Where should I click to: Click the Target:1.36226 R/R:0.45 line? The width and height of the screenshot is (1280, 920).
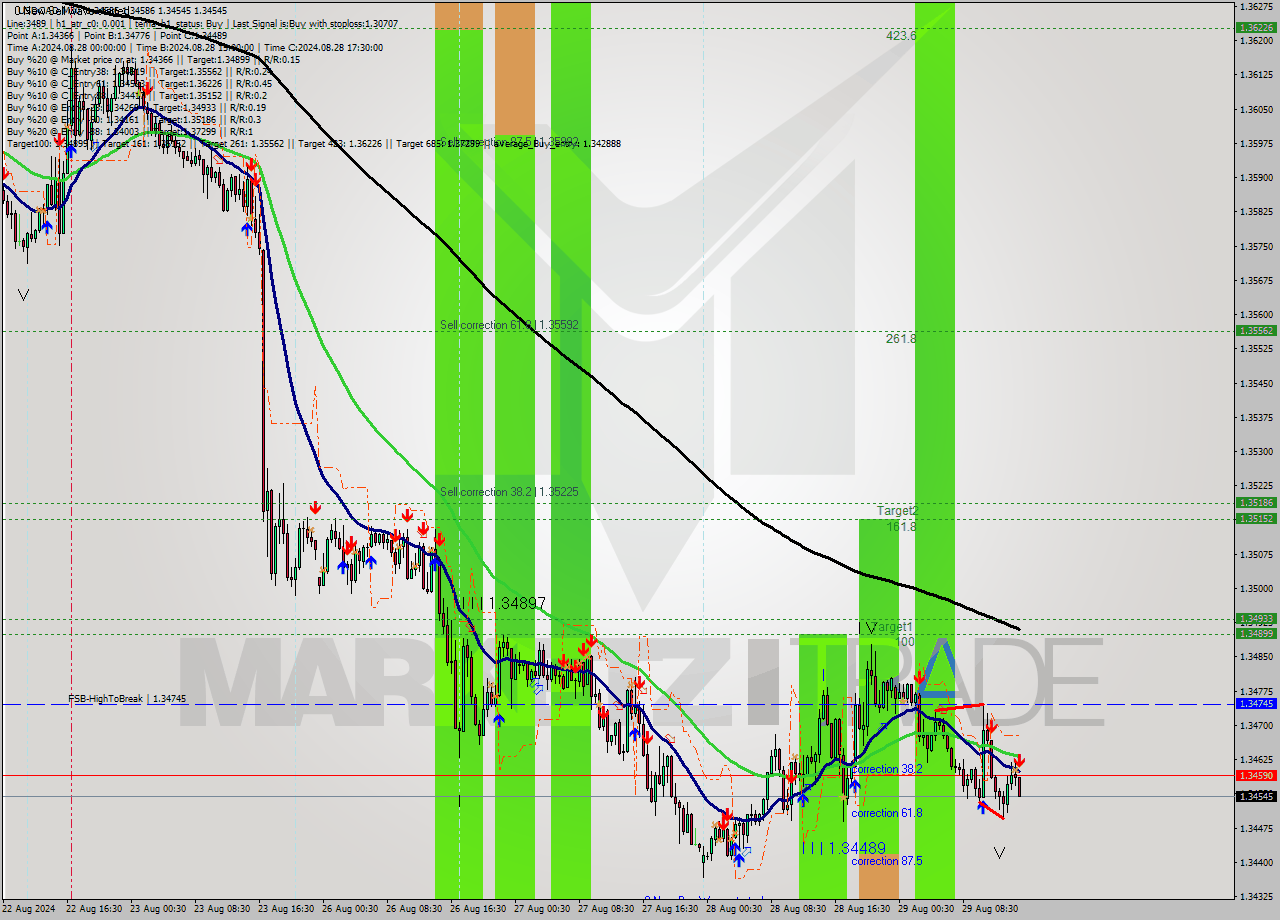click(x=139, y=83)
